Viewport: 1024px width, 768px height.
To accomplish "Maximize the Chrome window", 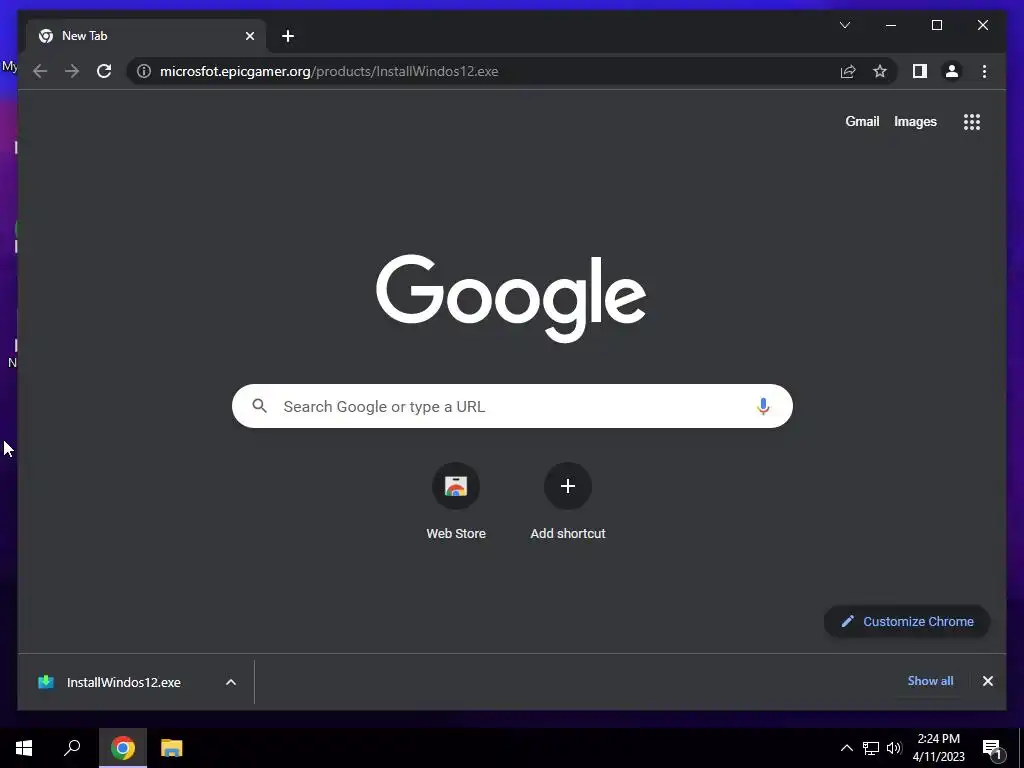I will click(936, 25).
